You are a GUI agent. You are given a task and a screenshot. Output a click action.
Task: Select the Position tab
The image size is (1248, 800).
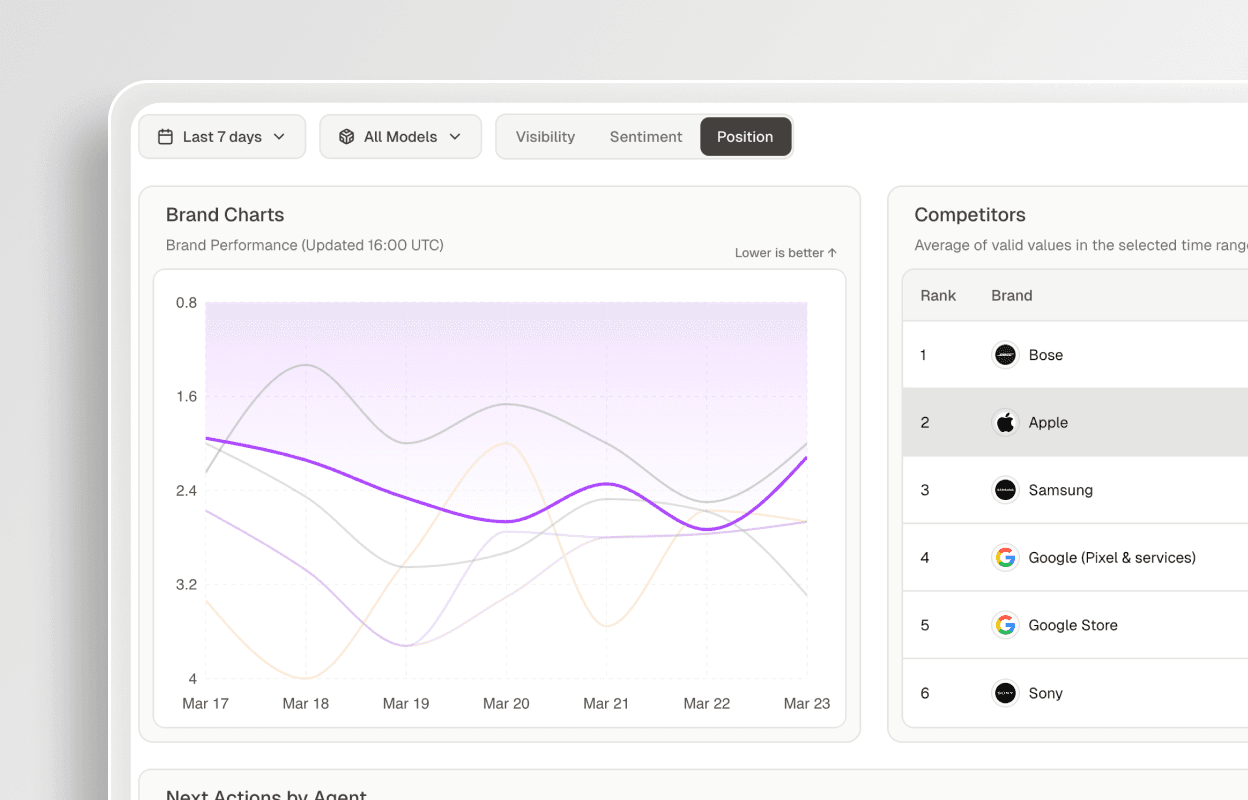pyautogui.click(x=746, y=136)
